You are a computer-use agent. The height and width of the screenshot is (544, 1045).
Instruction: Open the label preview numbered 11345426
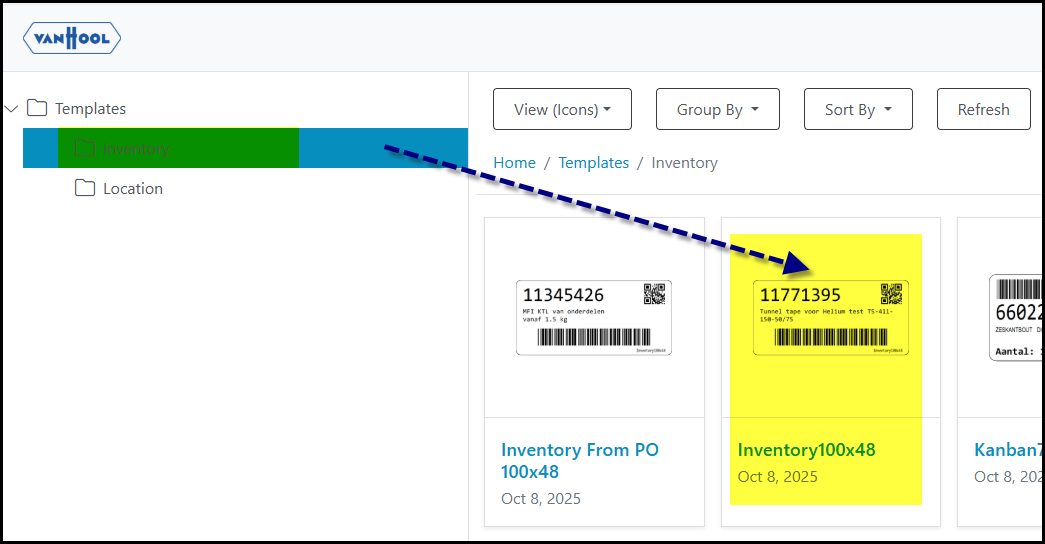pos(594,318)
